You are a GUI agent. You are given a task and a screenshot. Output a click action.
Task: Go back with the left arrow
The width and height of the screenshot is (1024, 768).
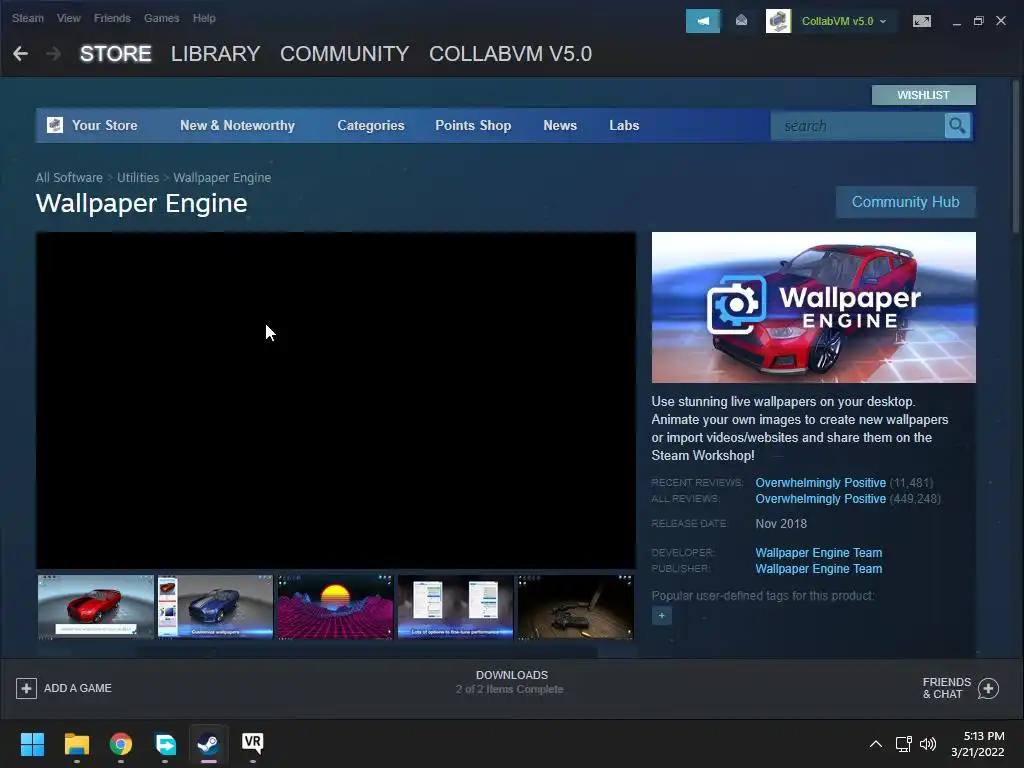point(20,54)
